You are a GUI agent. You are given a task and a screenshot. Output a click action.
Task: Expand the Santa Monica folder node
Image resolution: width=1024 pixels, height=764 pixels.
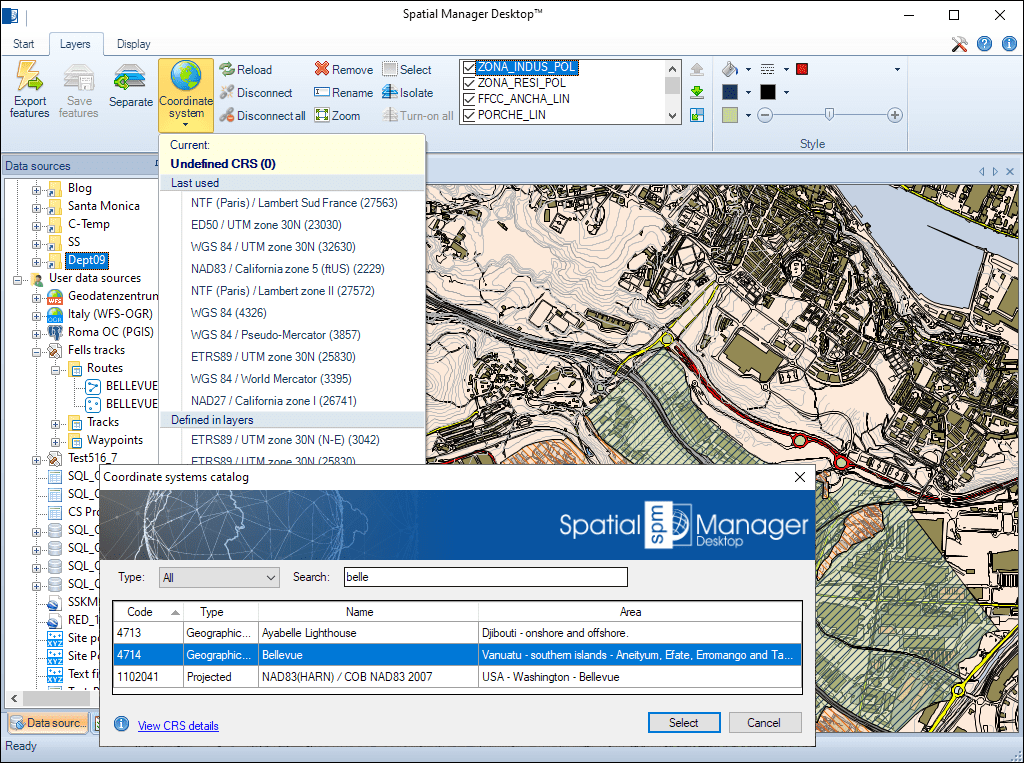tap(37, 208)
